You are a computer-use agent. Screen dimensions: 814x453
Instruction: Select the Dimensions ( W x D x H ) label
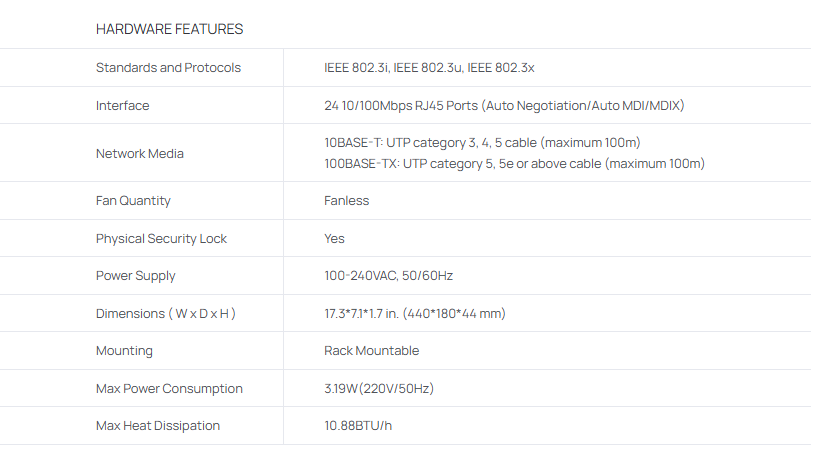165,313
